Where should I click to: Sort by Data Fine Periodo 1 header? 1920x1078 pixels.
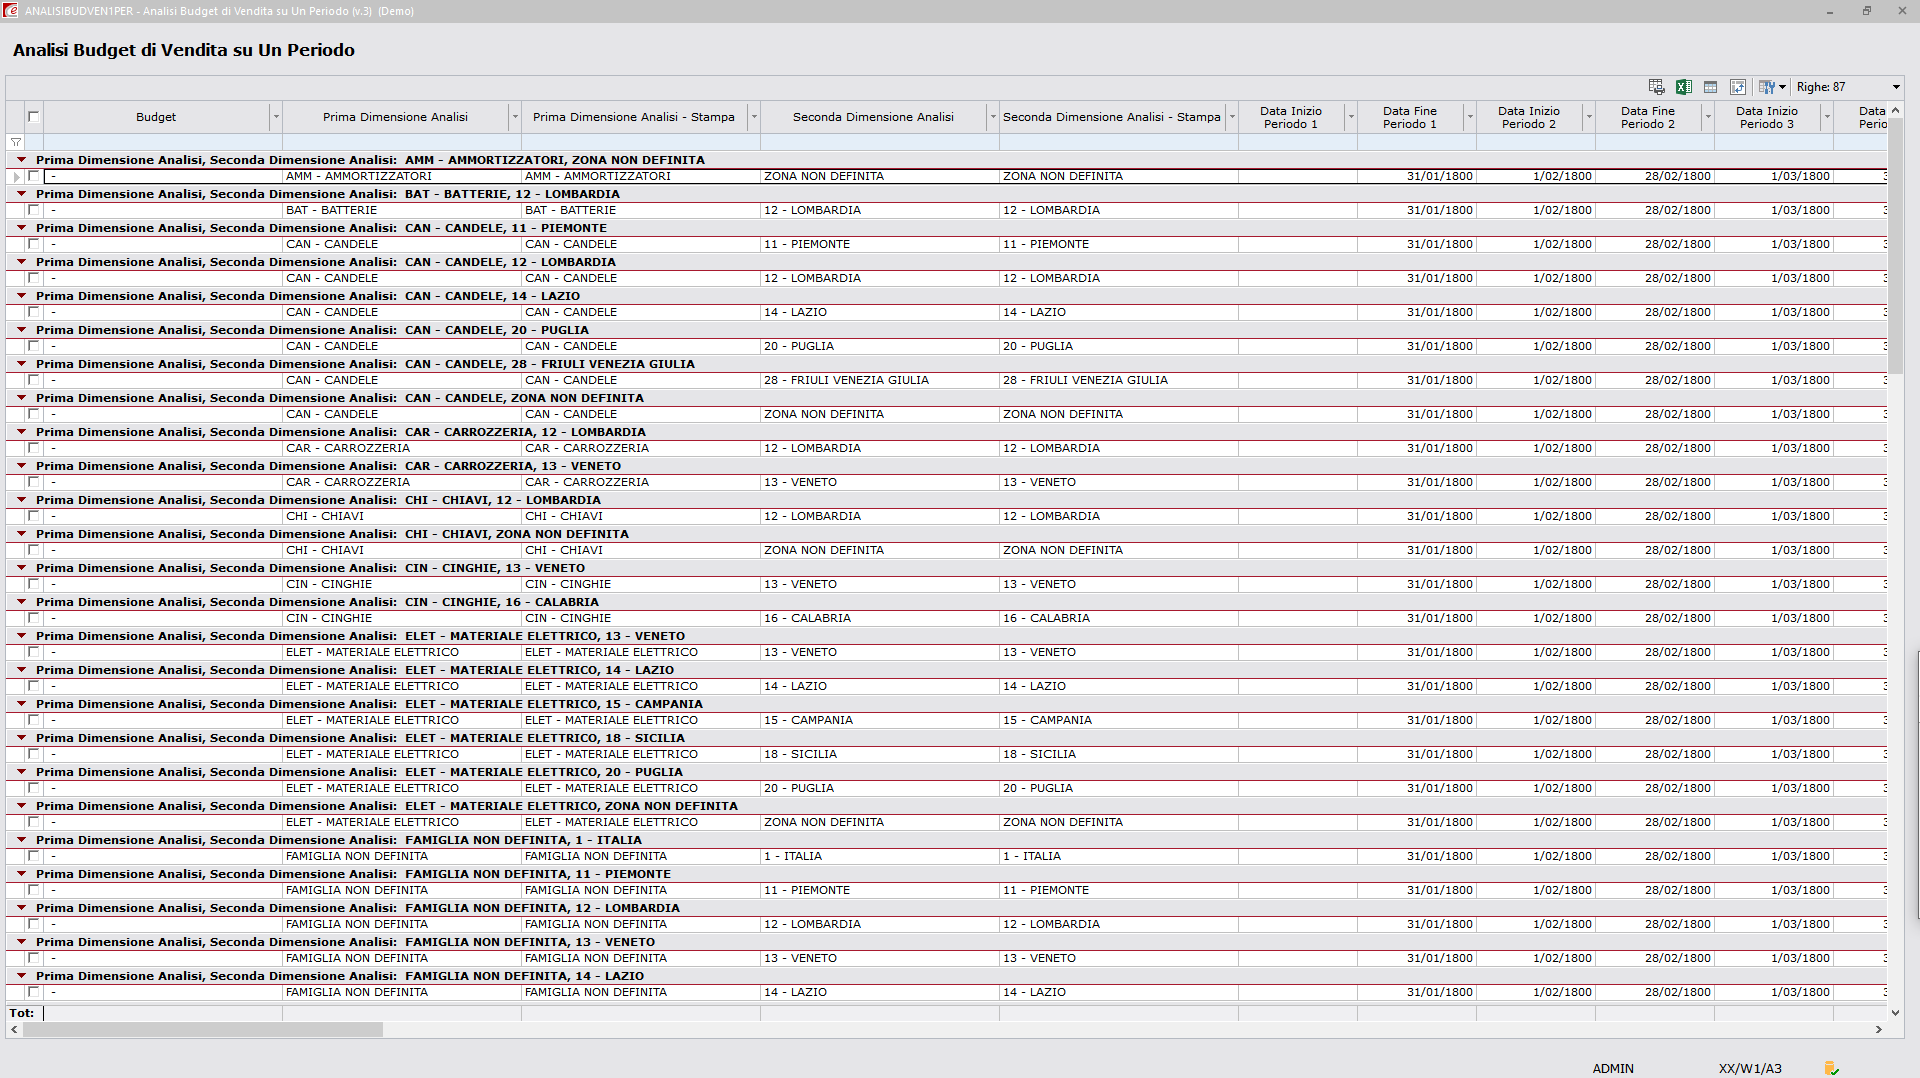coord(1410,117)
